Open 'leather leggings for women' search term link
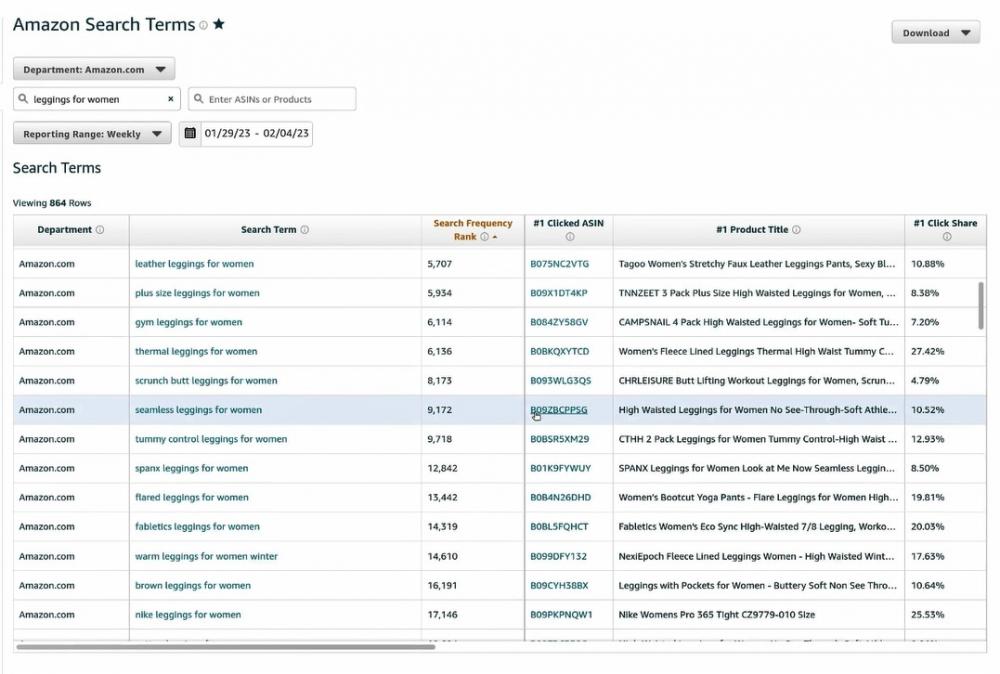 coord(194,263)
